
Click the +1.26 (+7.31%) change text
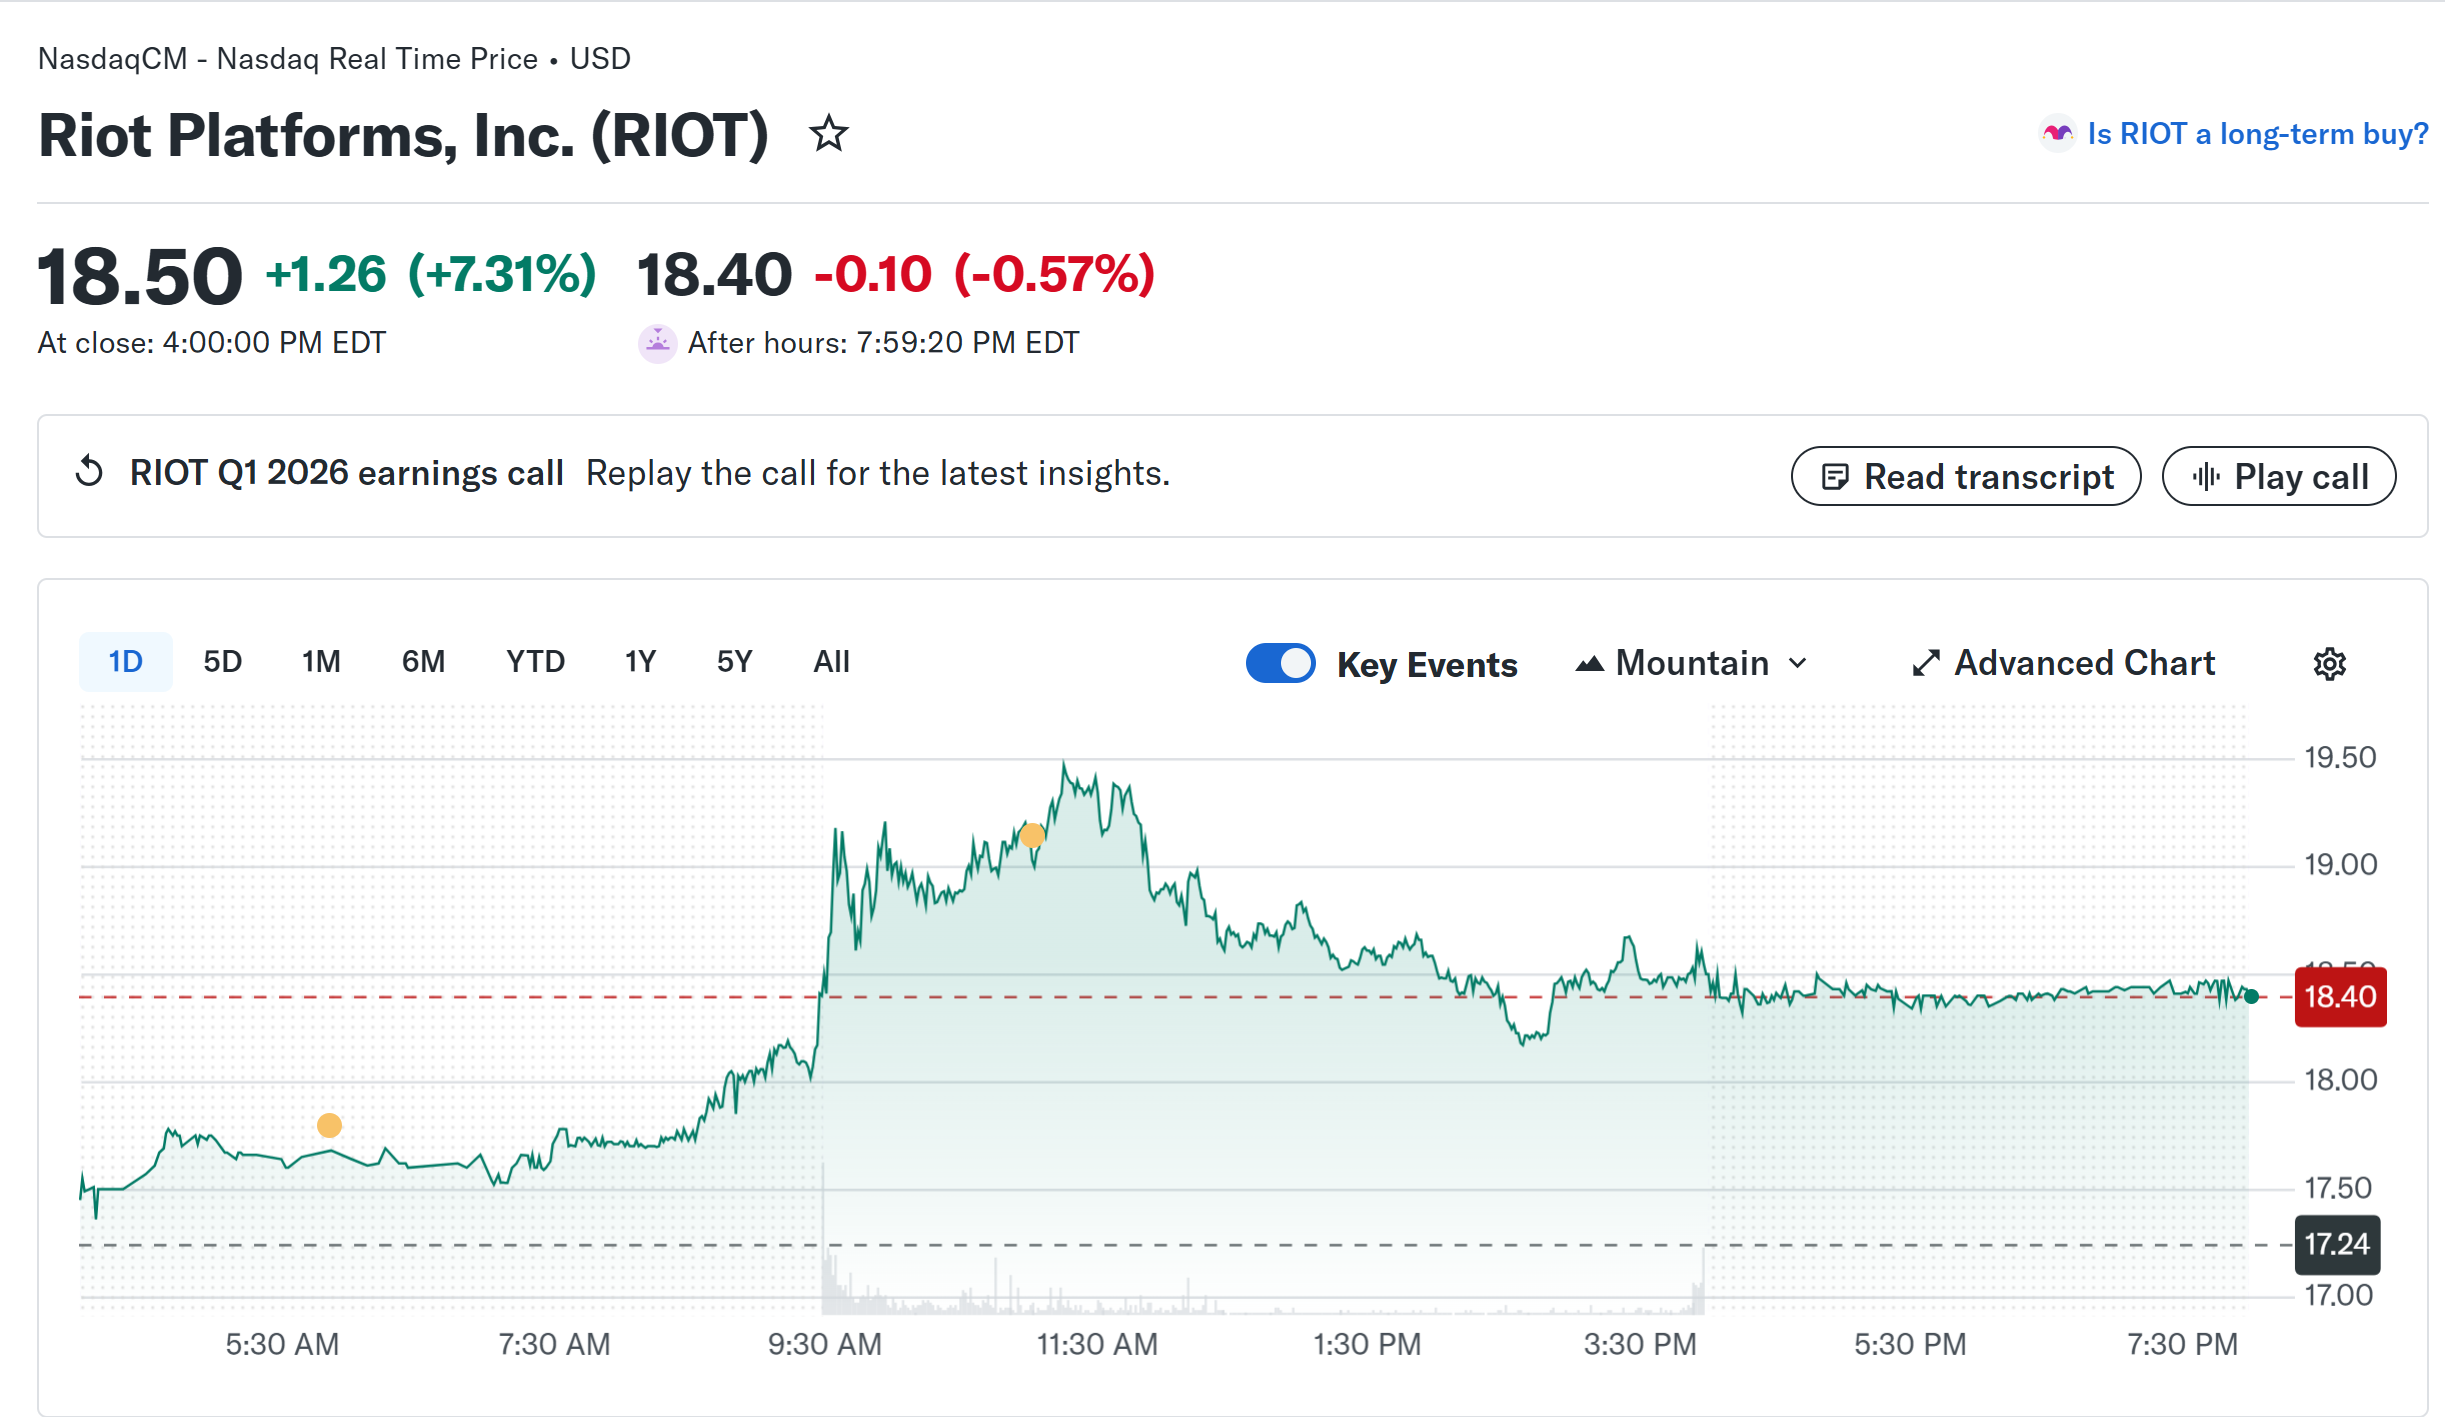tap(431, 274)
